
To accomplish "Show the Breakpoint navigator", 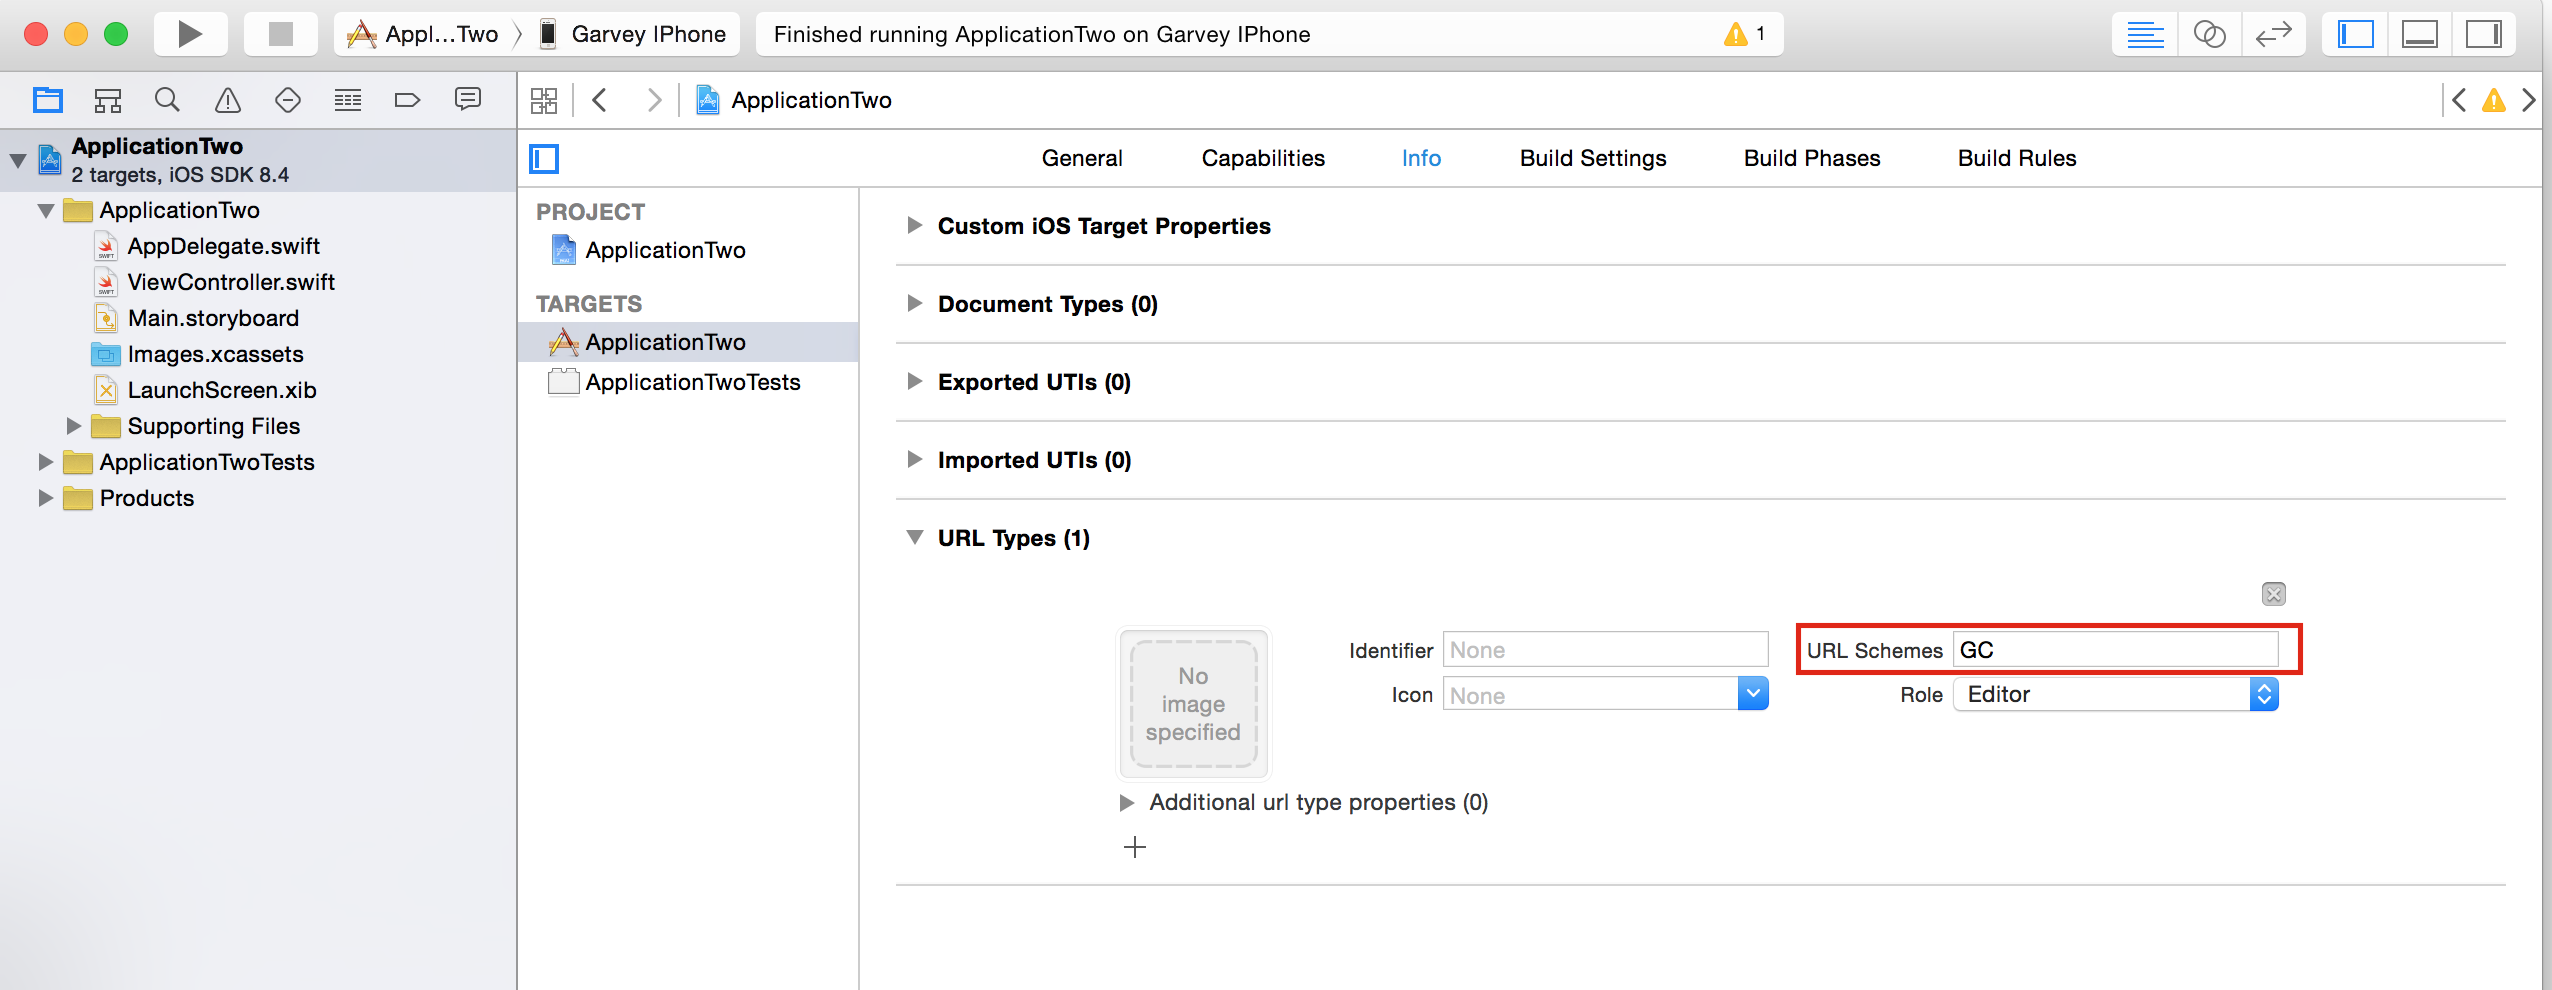I will click(x=407, y=100).
